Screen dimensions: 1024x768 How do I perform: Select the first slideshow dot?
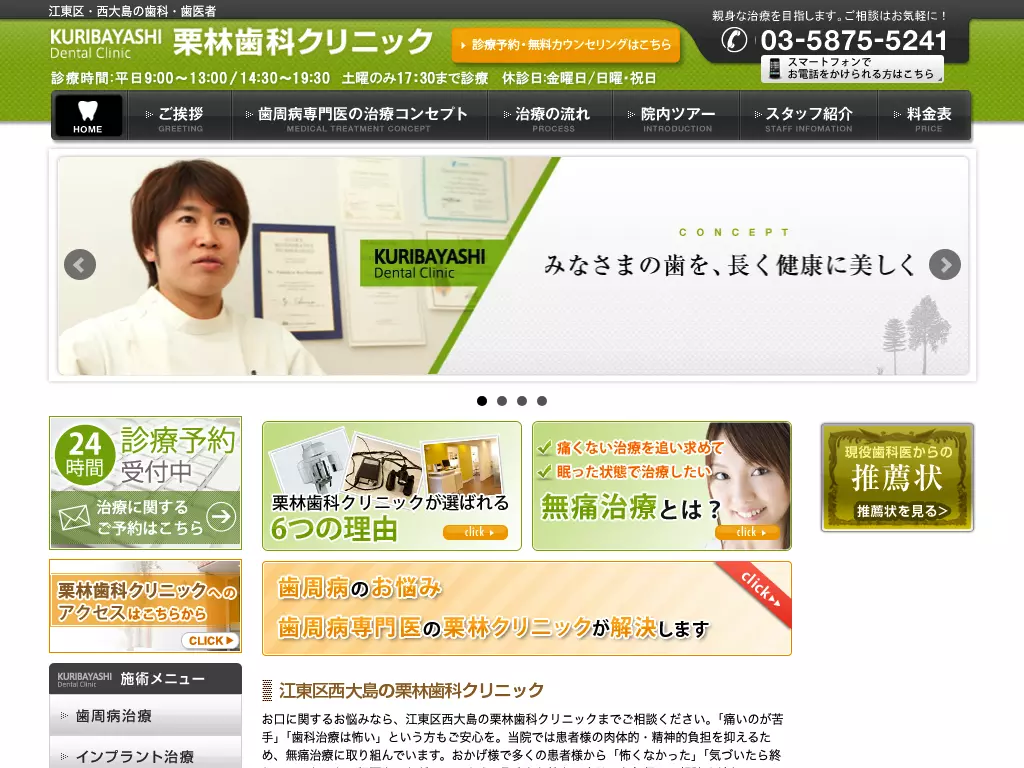pos(482,401)
